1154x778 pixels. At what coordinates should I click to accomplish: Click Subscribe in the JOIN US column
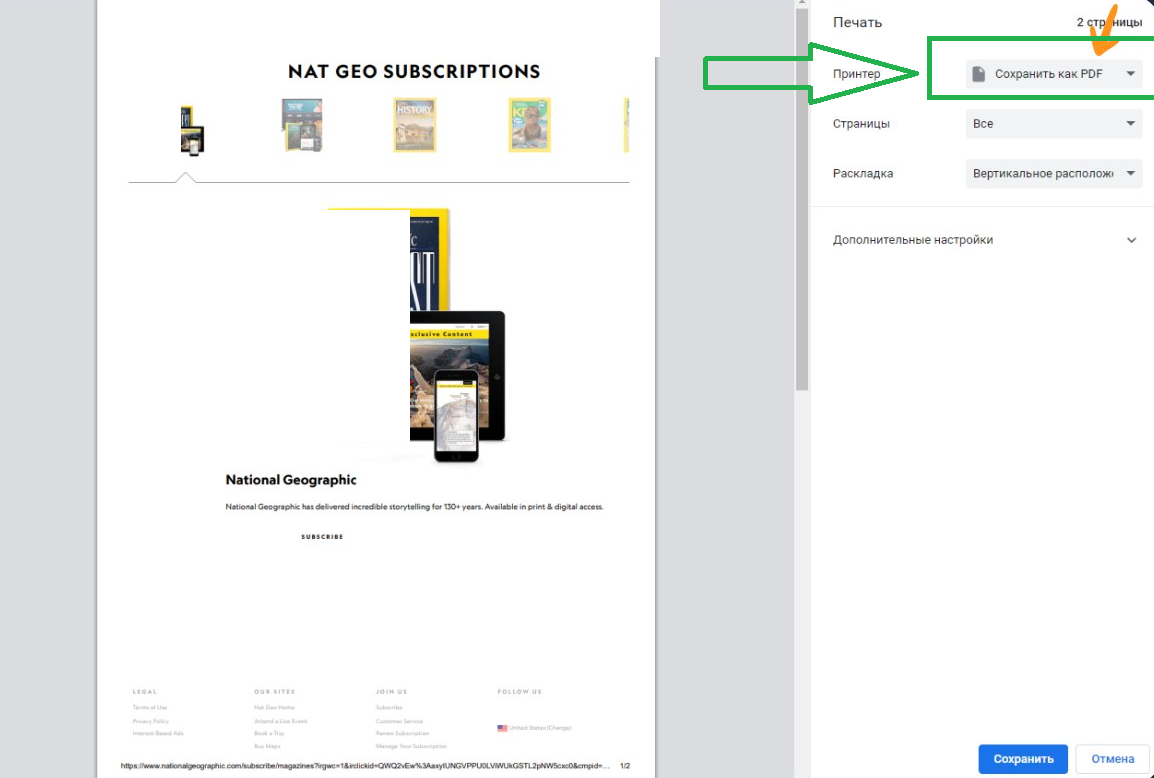pyautogui.click(x=389, y=707)
